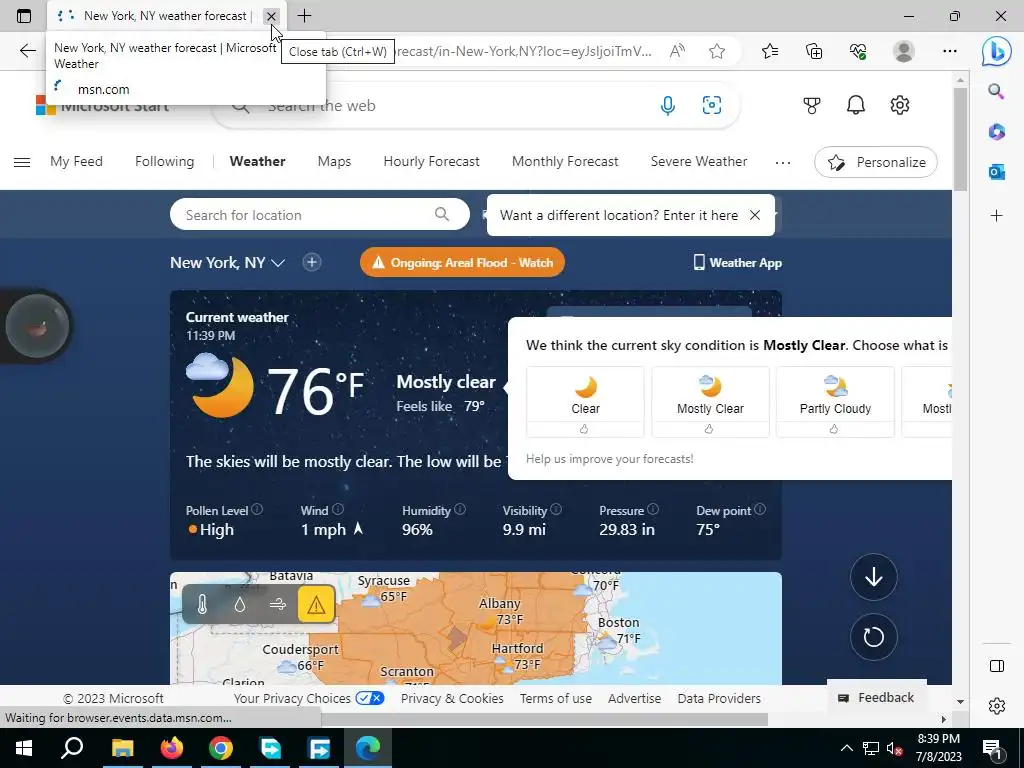Show more navigation items ellipsis
The image size is (1024, 768).
[782, 162]
